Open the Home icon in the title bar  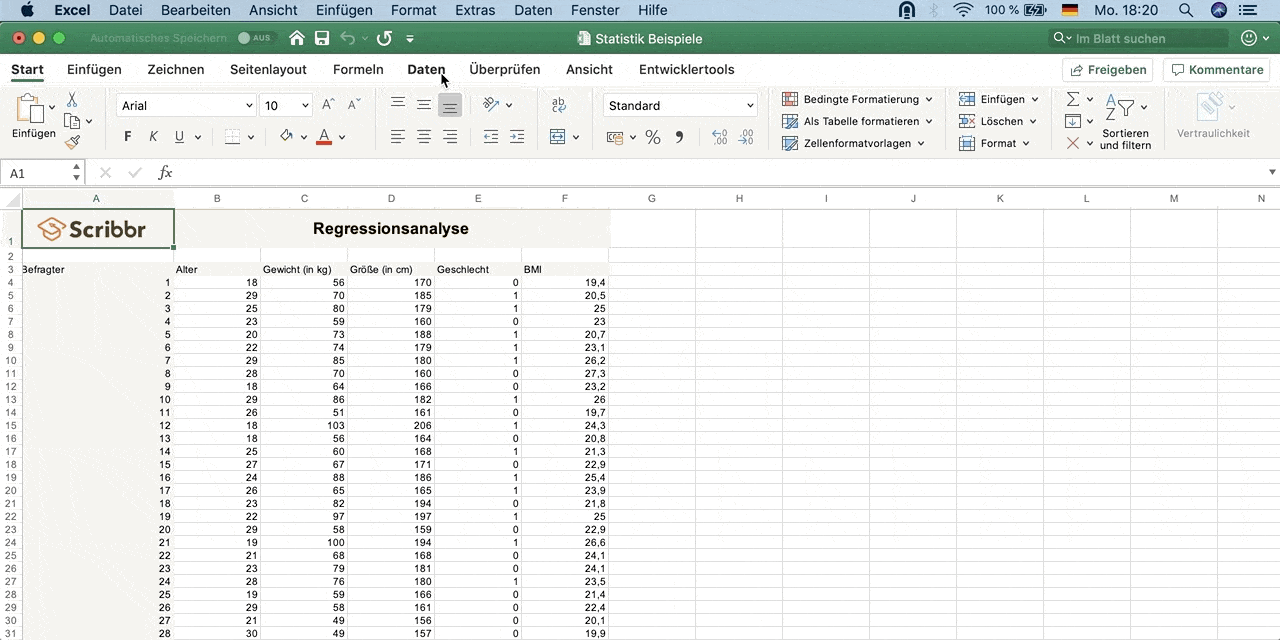(297, 38)
